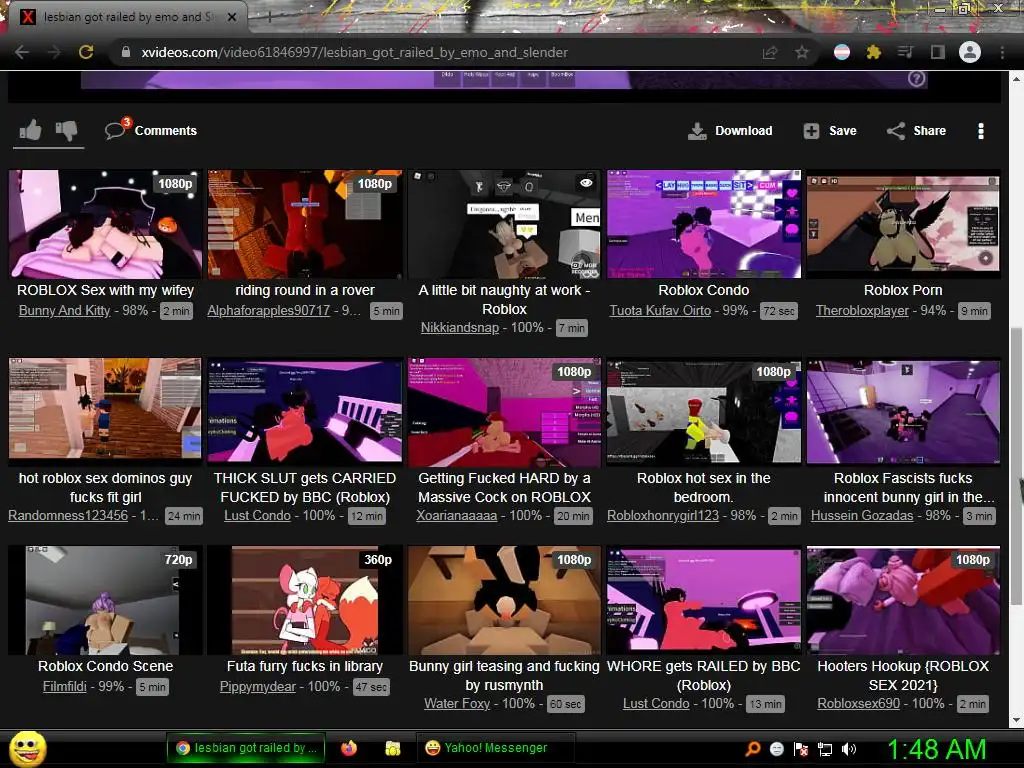The height and width of the screenshot is (768, 1024).
Task: Click the Download button
Action: [730, 131]
